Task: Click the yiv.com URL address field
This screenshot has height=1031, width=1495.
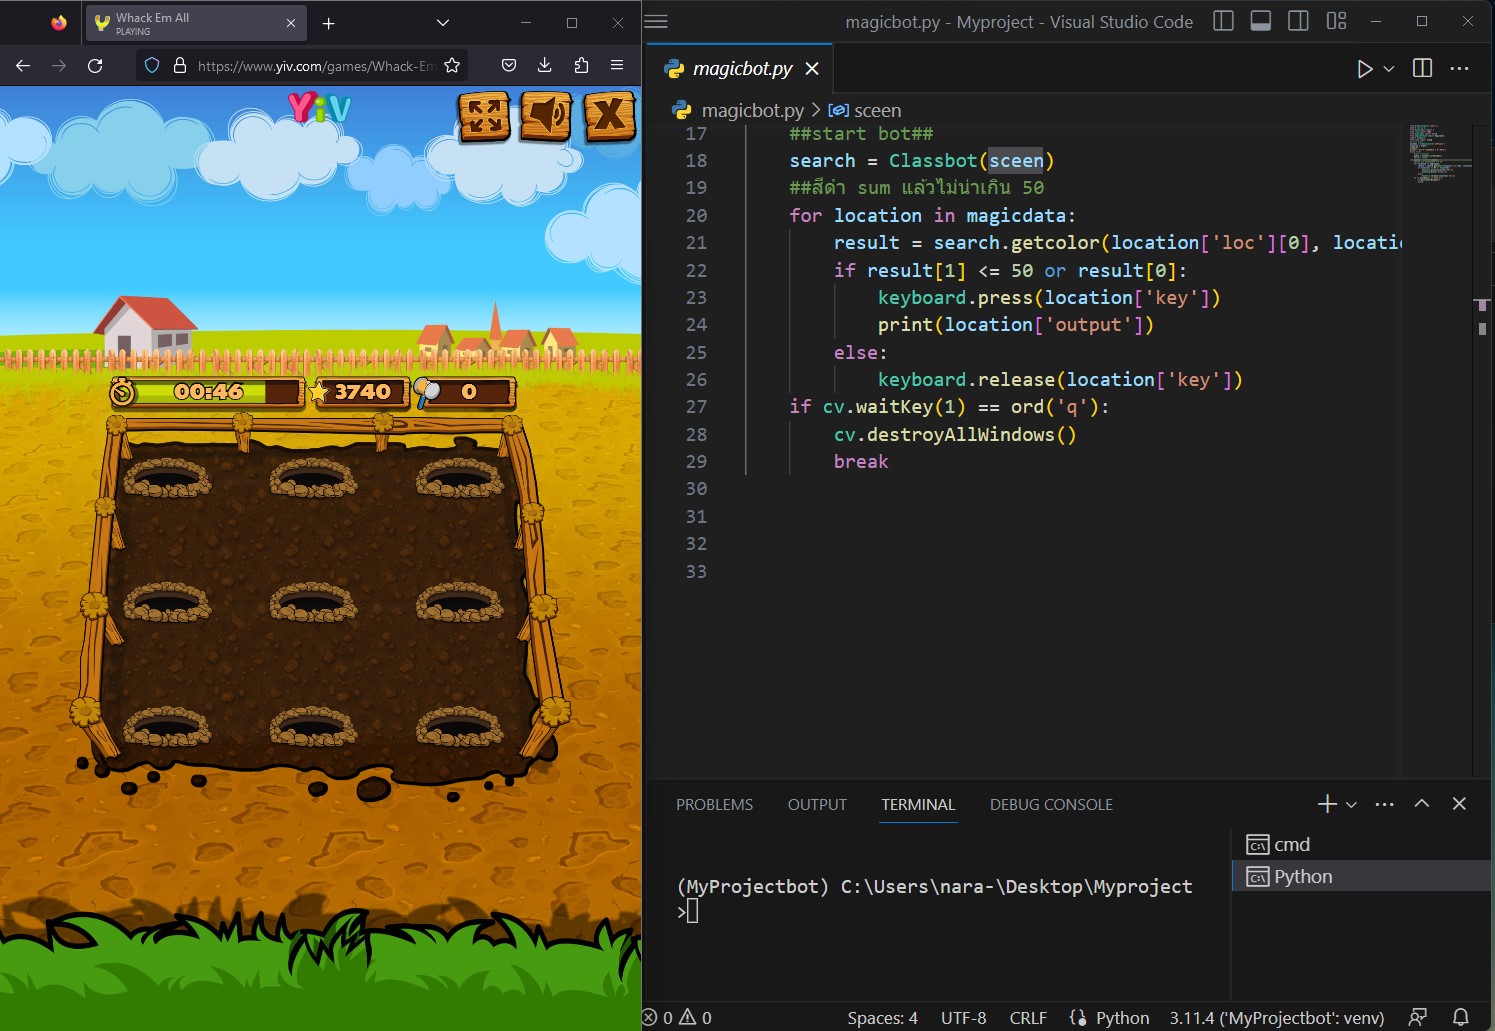Action: coord(315,66)
